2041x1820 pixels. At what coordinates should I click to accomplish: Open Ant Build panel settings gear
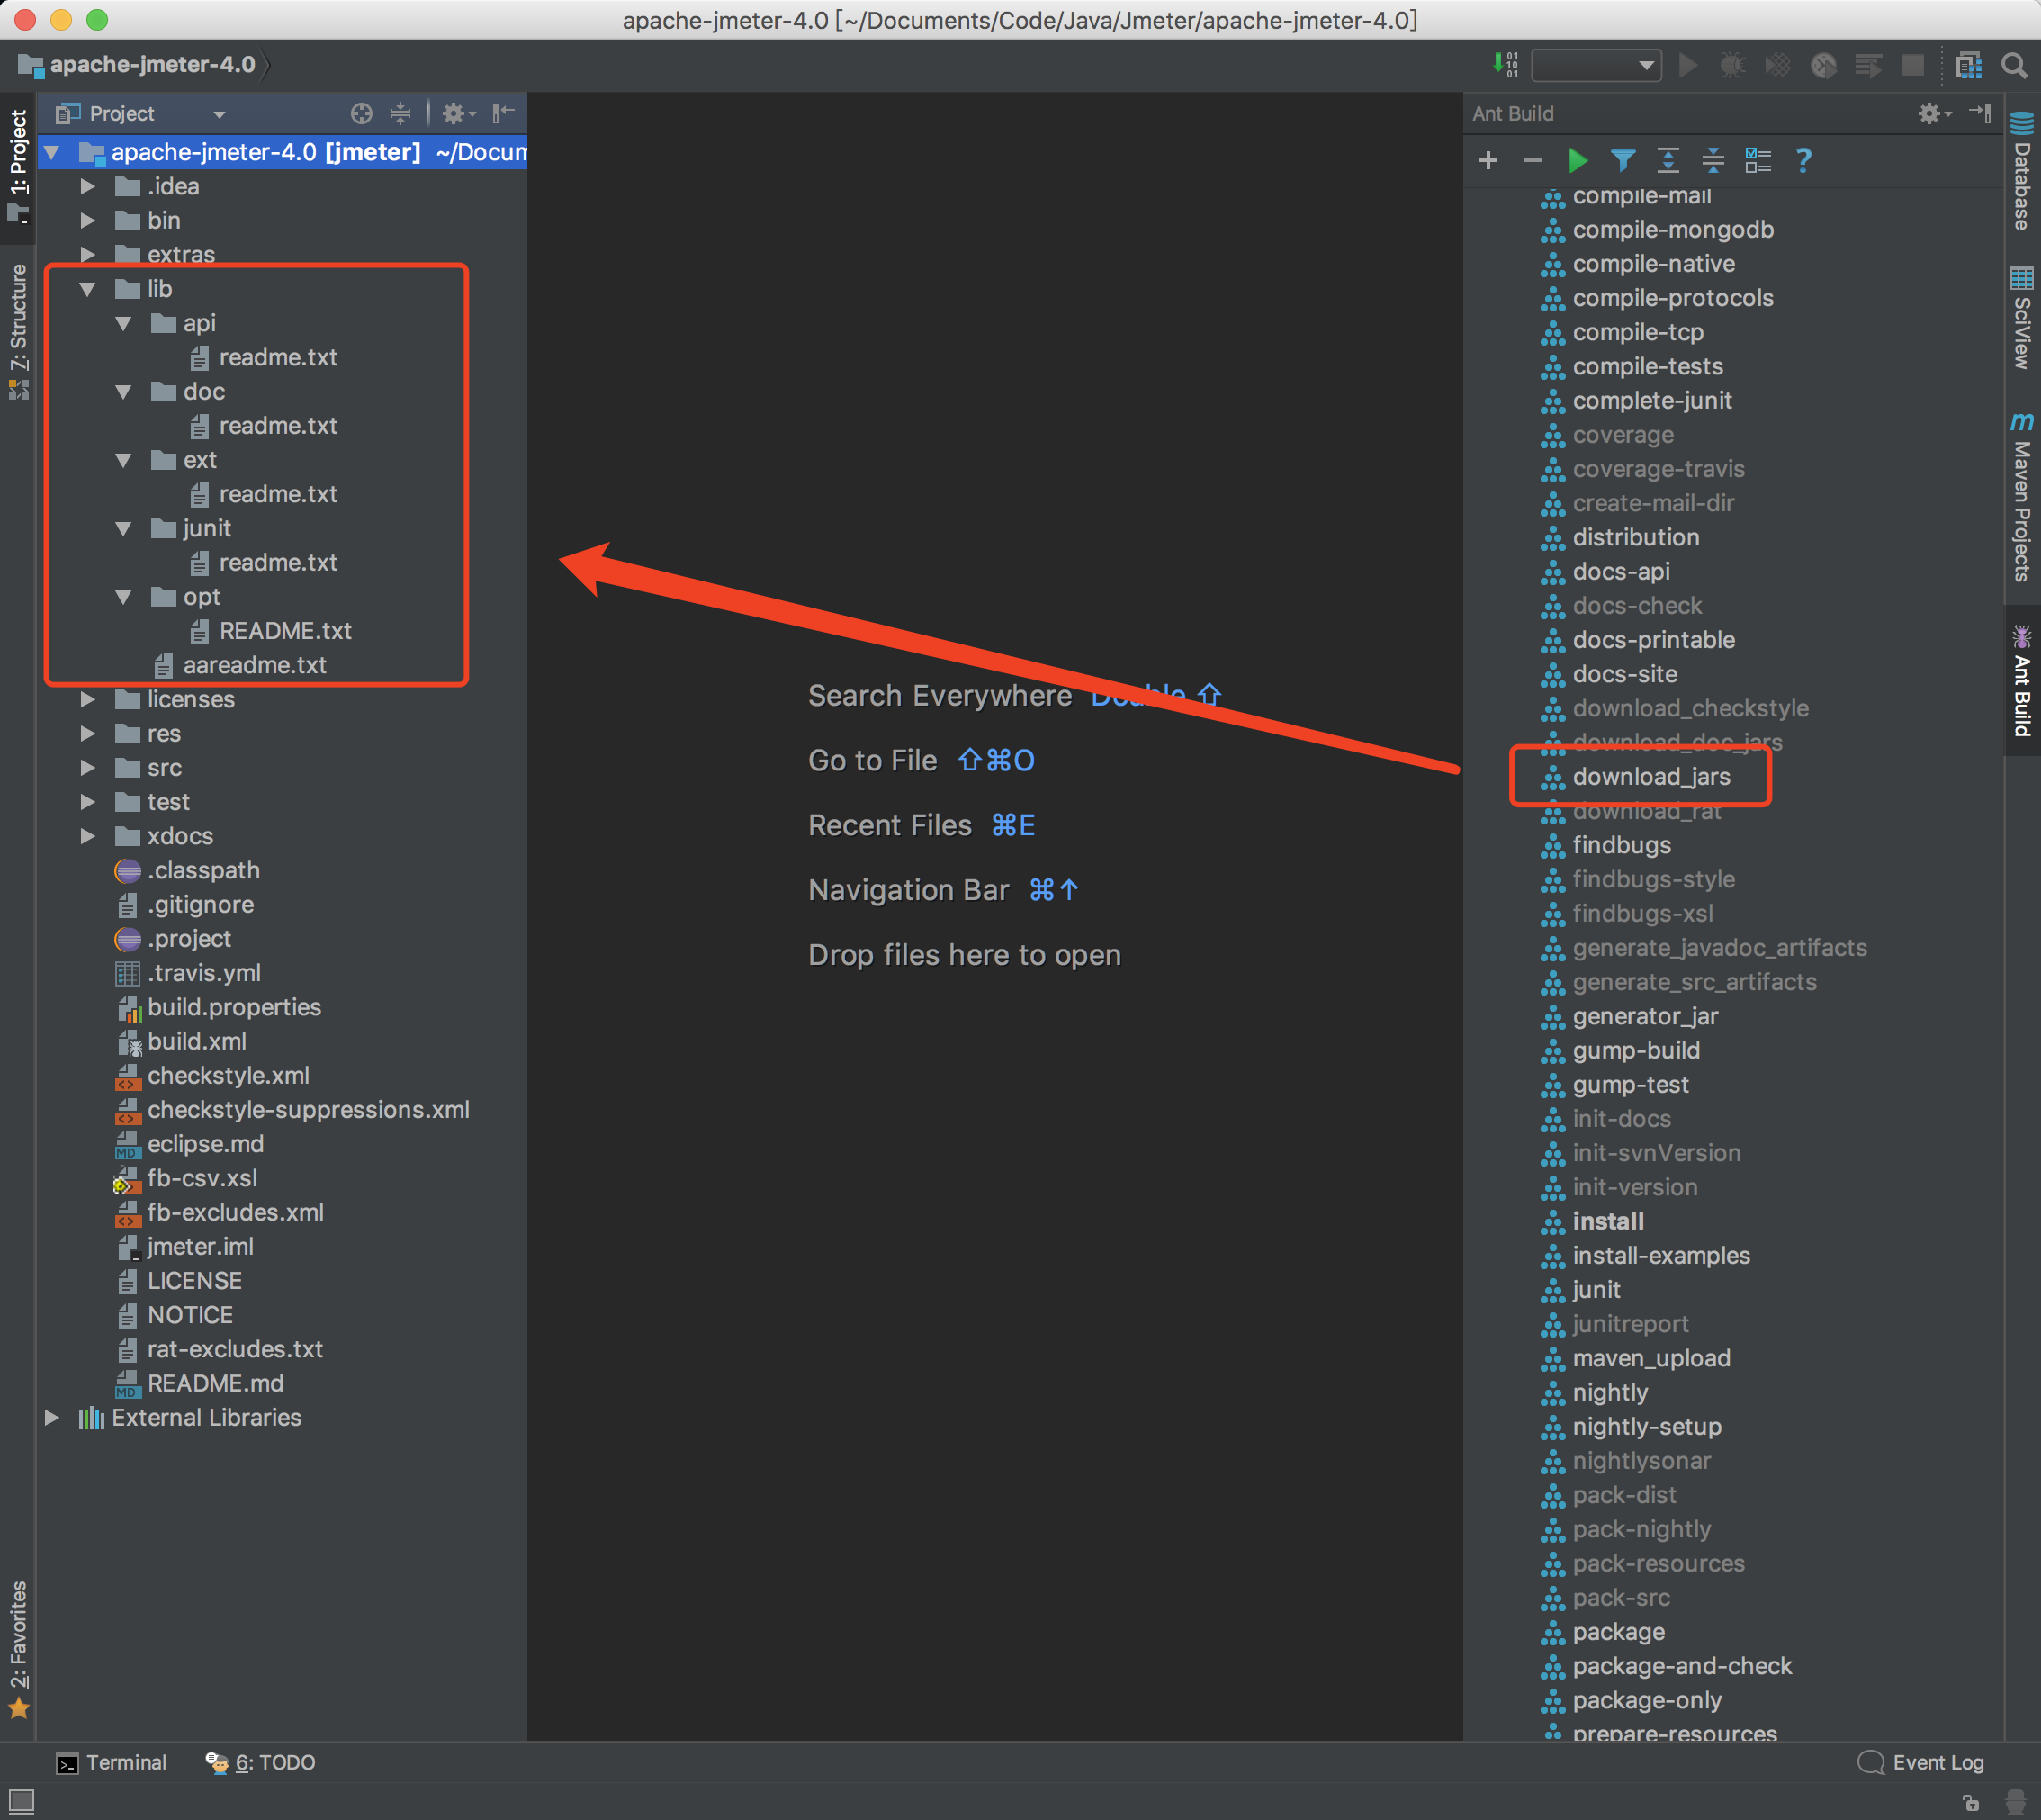[1934, 113]
